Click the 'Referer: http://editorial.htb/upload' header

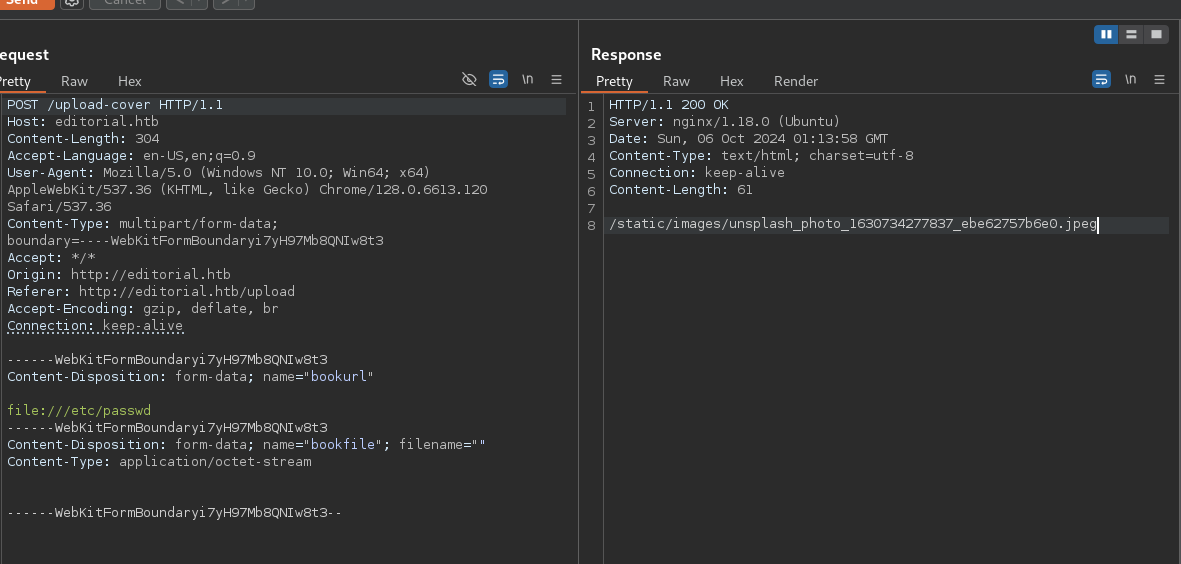click(151, 291)
